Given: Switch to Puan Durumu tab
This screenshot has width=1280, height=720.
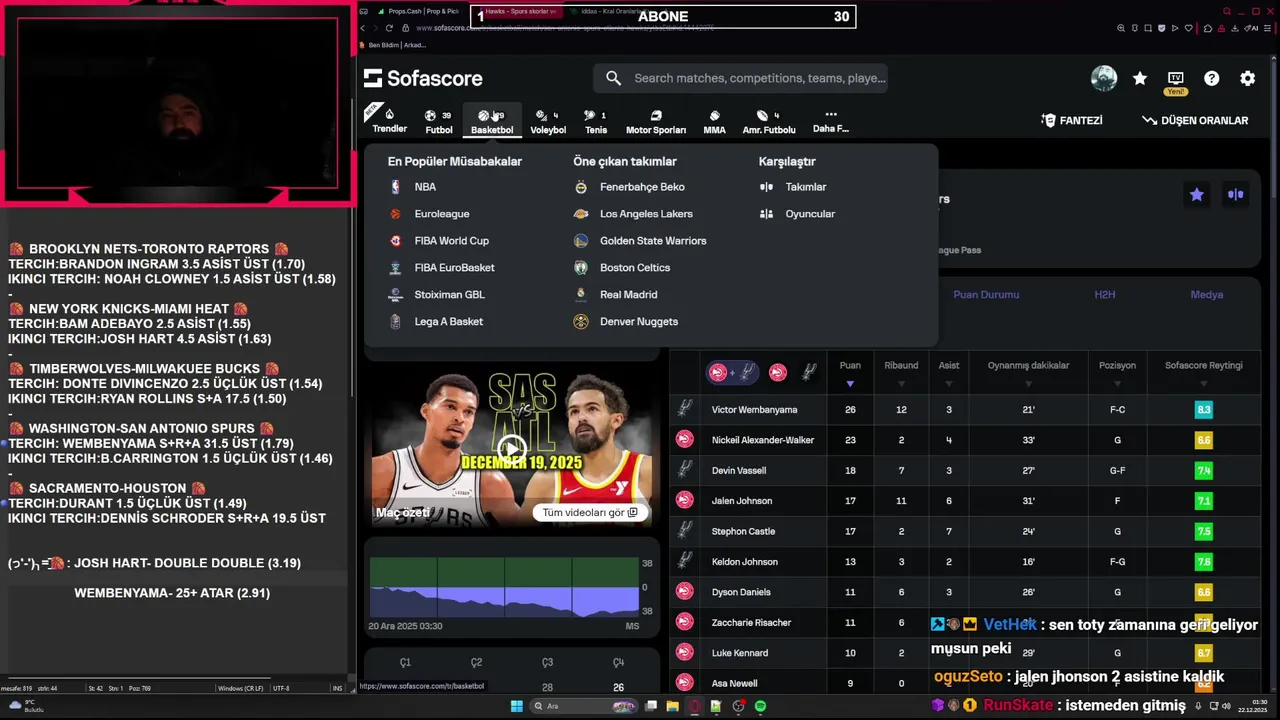Looking at the screenshot, I should (x=986, y=295).
